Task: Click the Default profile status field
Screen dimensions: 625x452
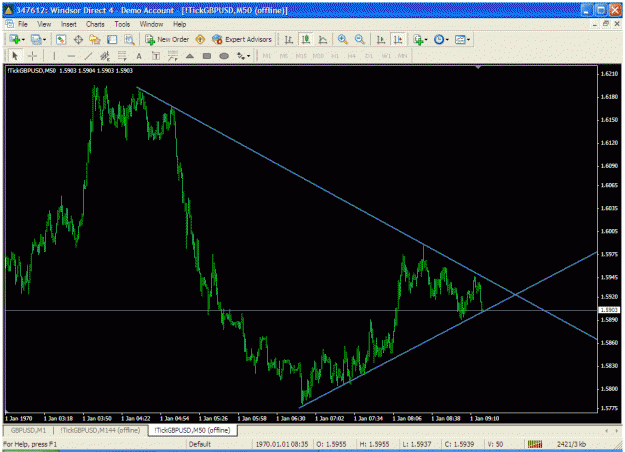Action: [x=219, y=444]
